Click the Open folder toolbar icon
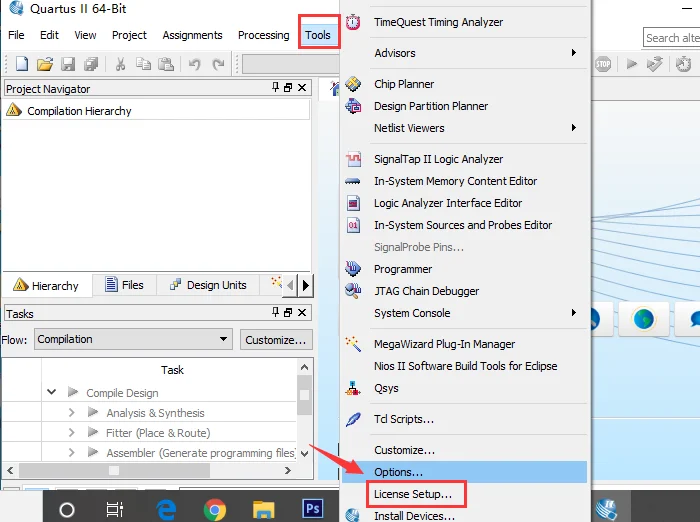Screen dimensions: 700x522 45,64
